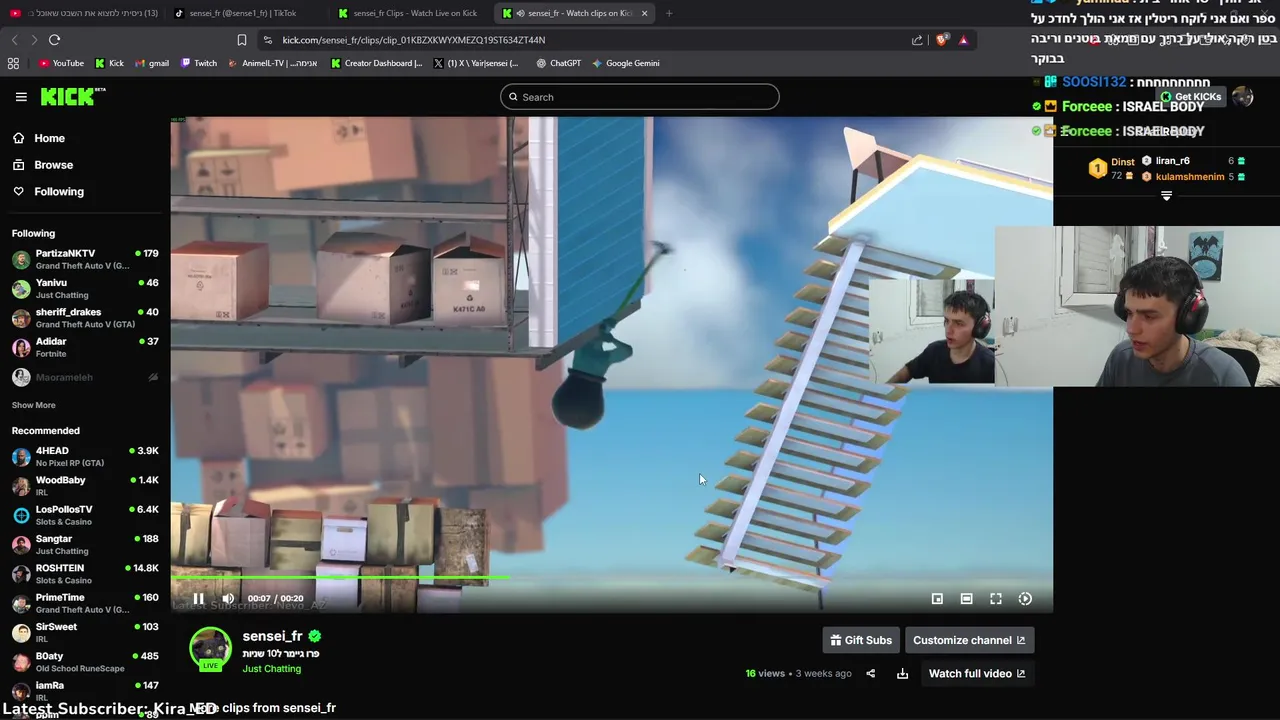
Task: Go back with browser back arrow
Action: (x=14, y=40)
